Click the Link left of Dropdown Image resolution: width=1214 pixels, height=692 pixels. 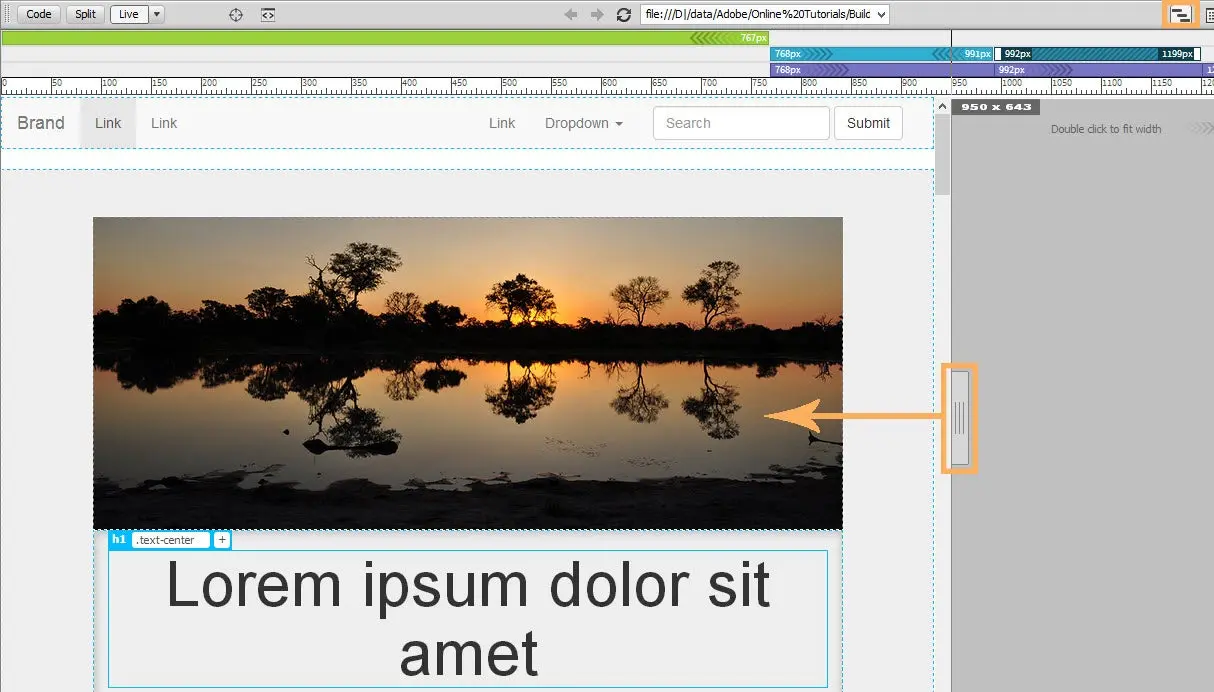(502, 123)
